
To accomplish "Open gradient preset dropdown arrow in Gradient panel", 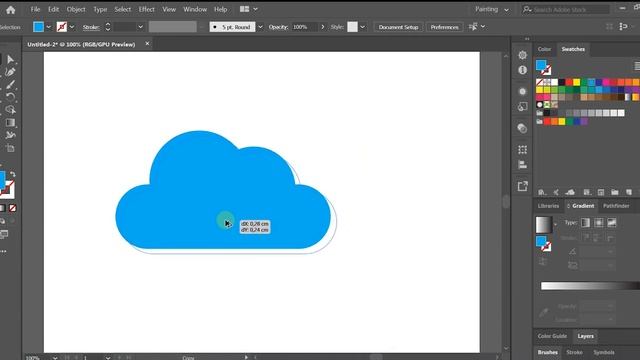I will (x=555, y=224).
